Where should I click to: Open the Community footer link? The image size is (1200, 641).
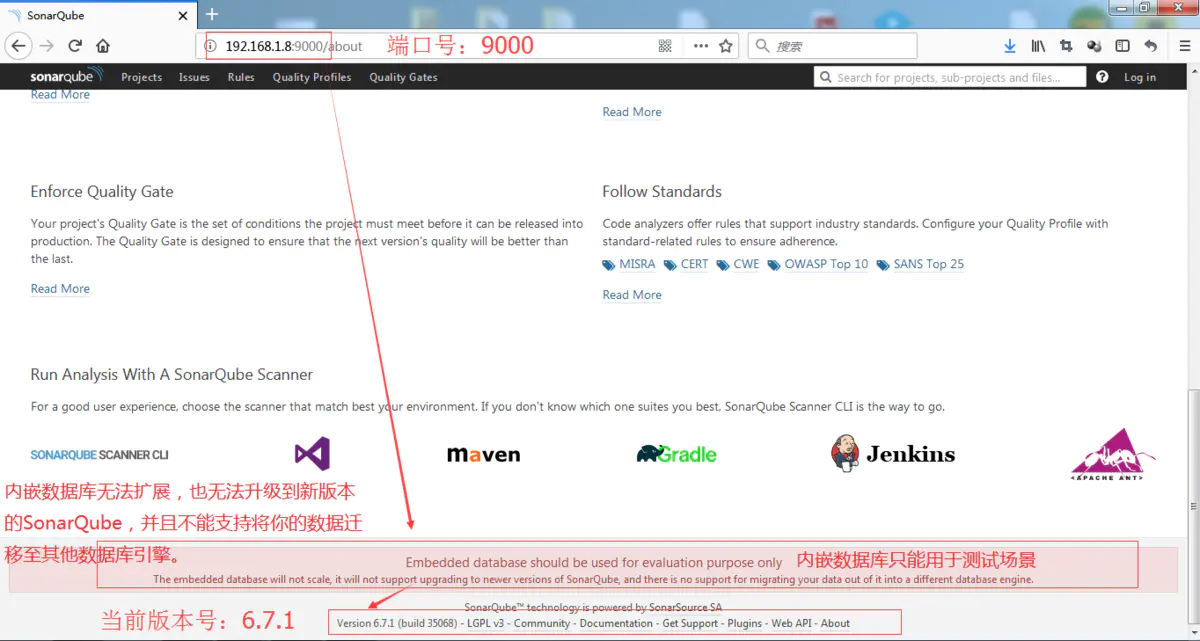[541, 623]
